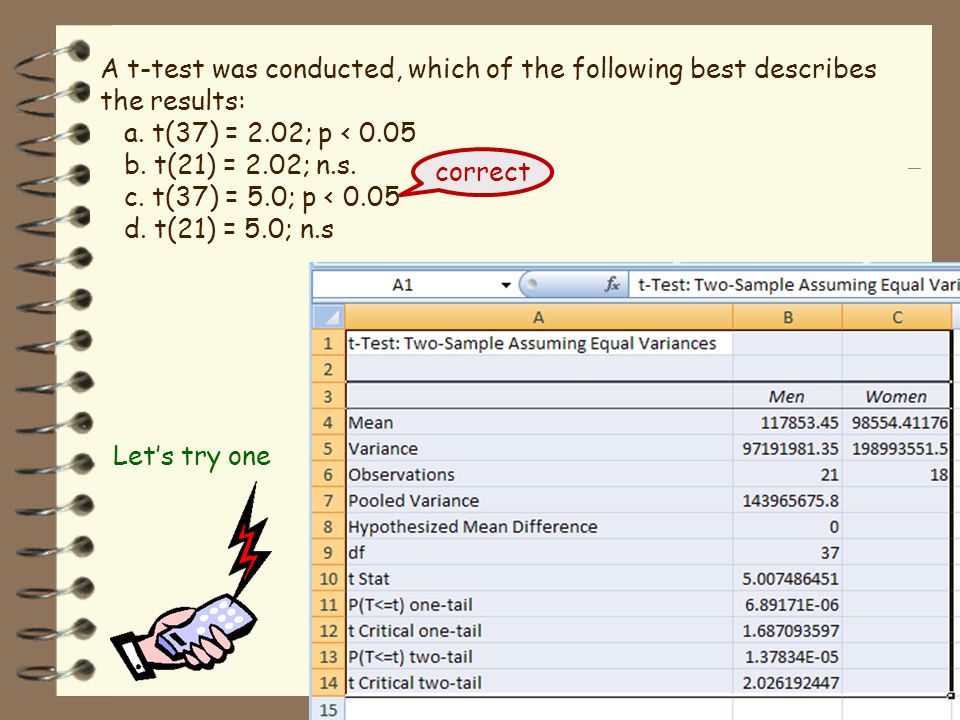The width and height of the screenshot is (960, 720).
Task: Click the Name Box showing A1
Action: [x=402, y=285]
